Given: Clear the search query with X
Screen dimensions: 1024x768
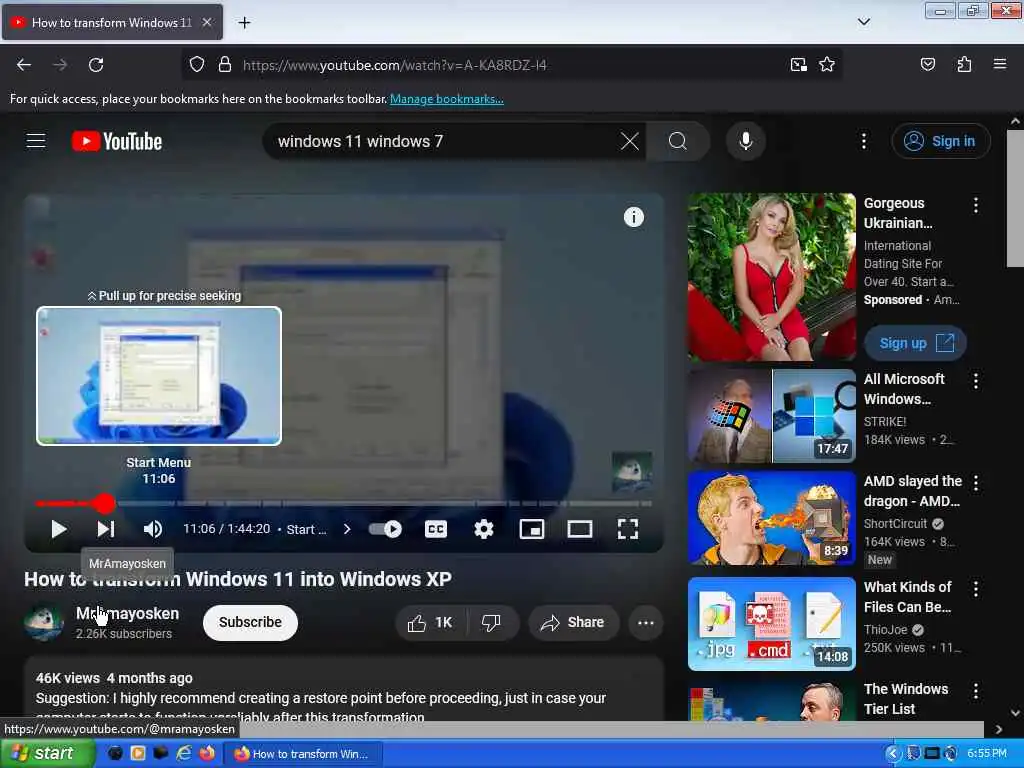Looking at the screenshot, I should (630, 141).
